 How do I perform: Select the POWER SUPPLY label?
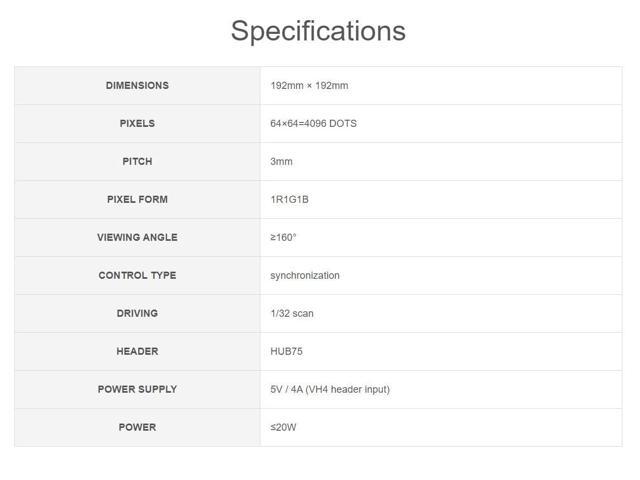[137, 390]
